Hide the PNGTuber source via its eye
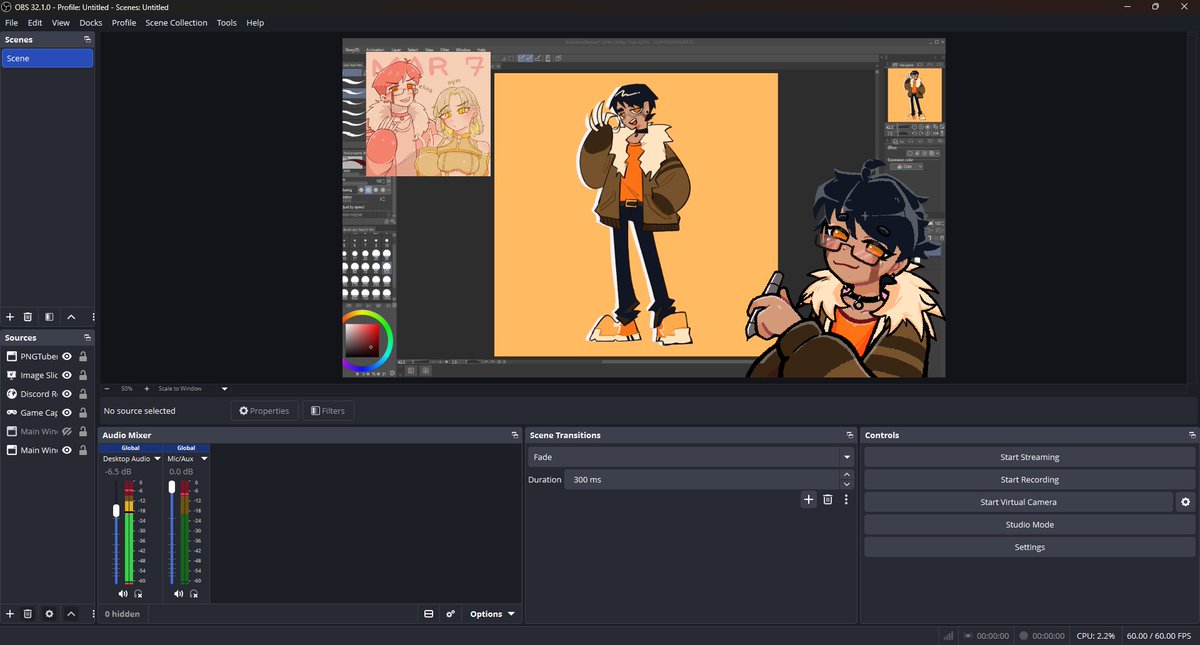1200x645 pixels. click(67, 356)
